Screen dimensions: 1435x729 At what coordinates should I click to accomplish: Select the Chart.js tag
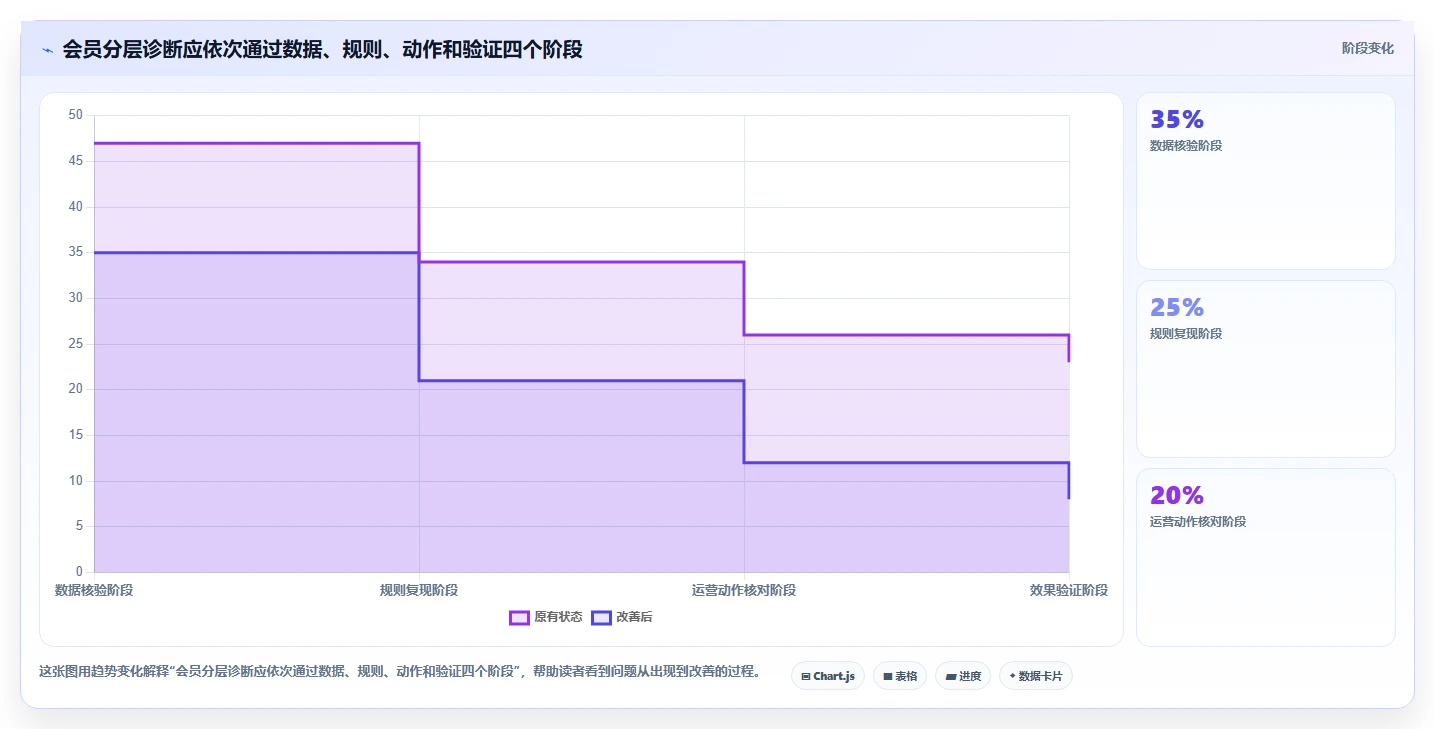click(828, 676)
